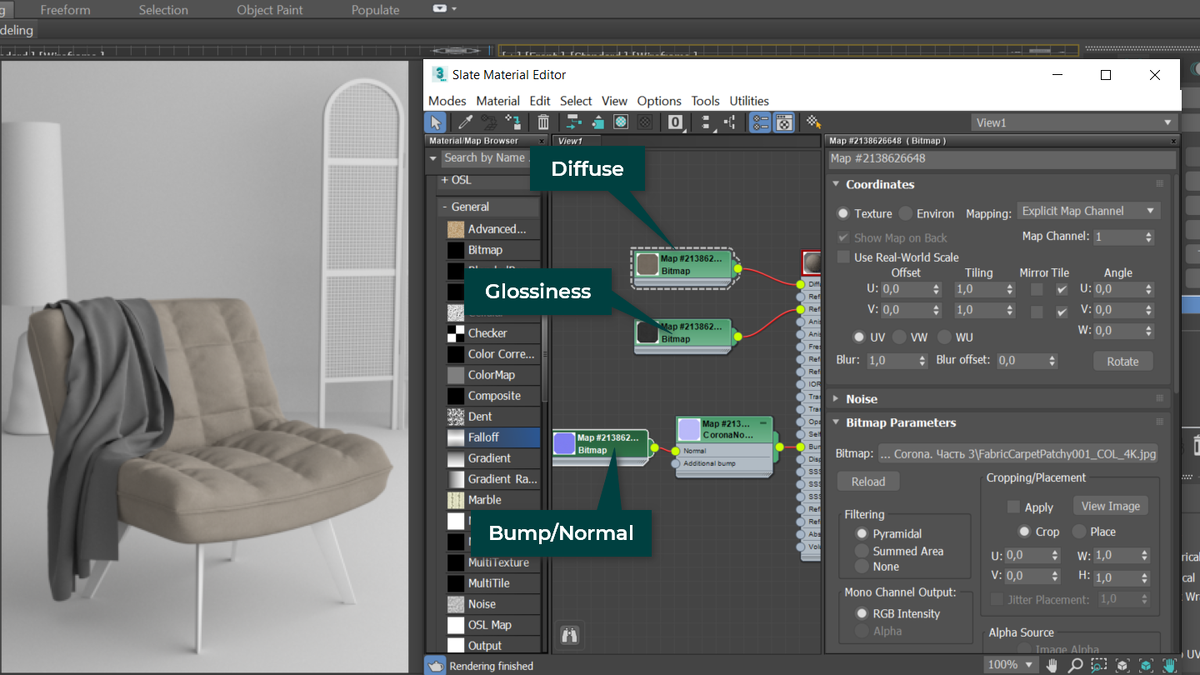The width and height of the screenshot is (1200, 675).
Task: Open the Options menu
Action: (x=659, y=101)
